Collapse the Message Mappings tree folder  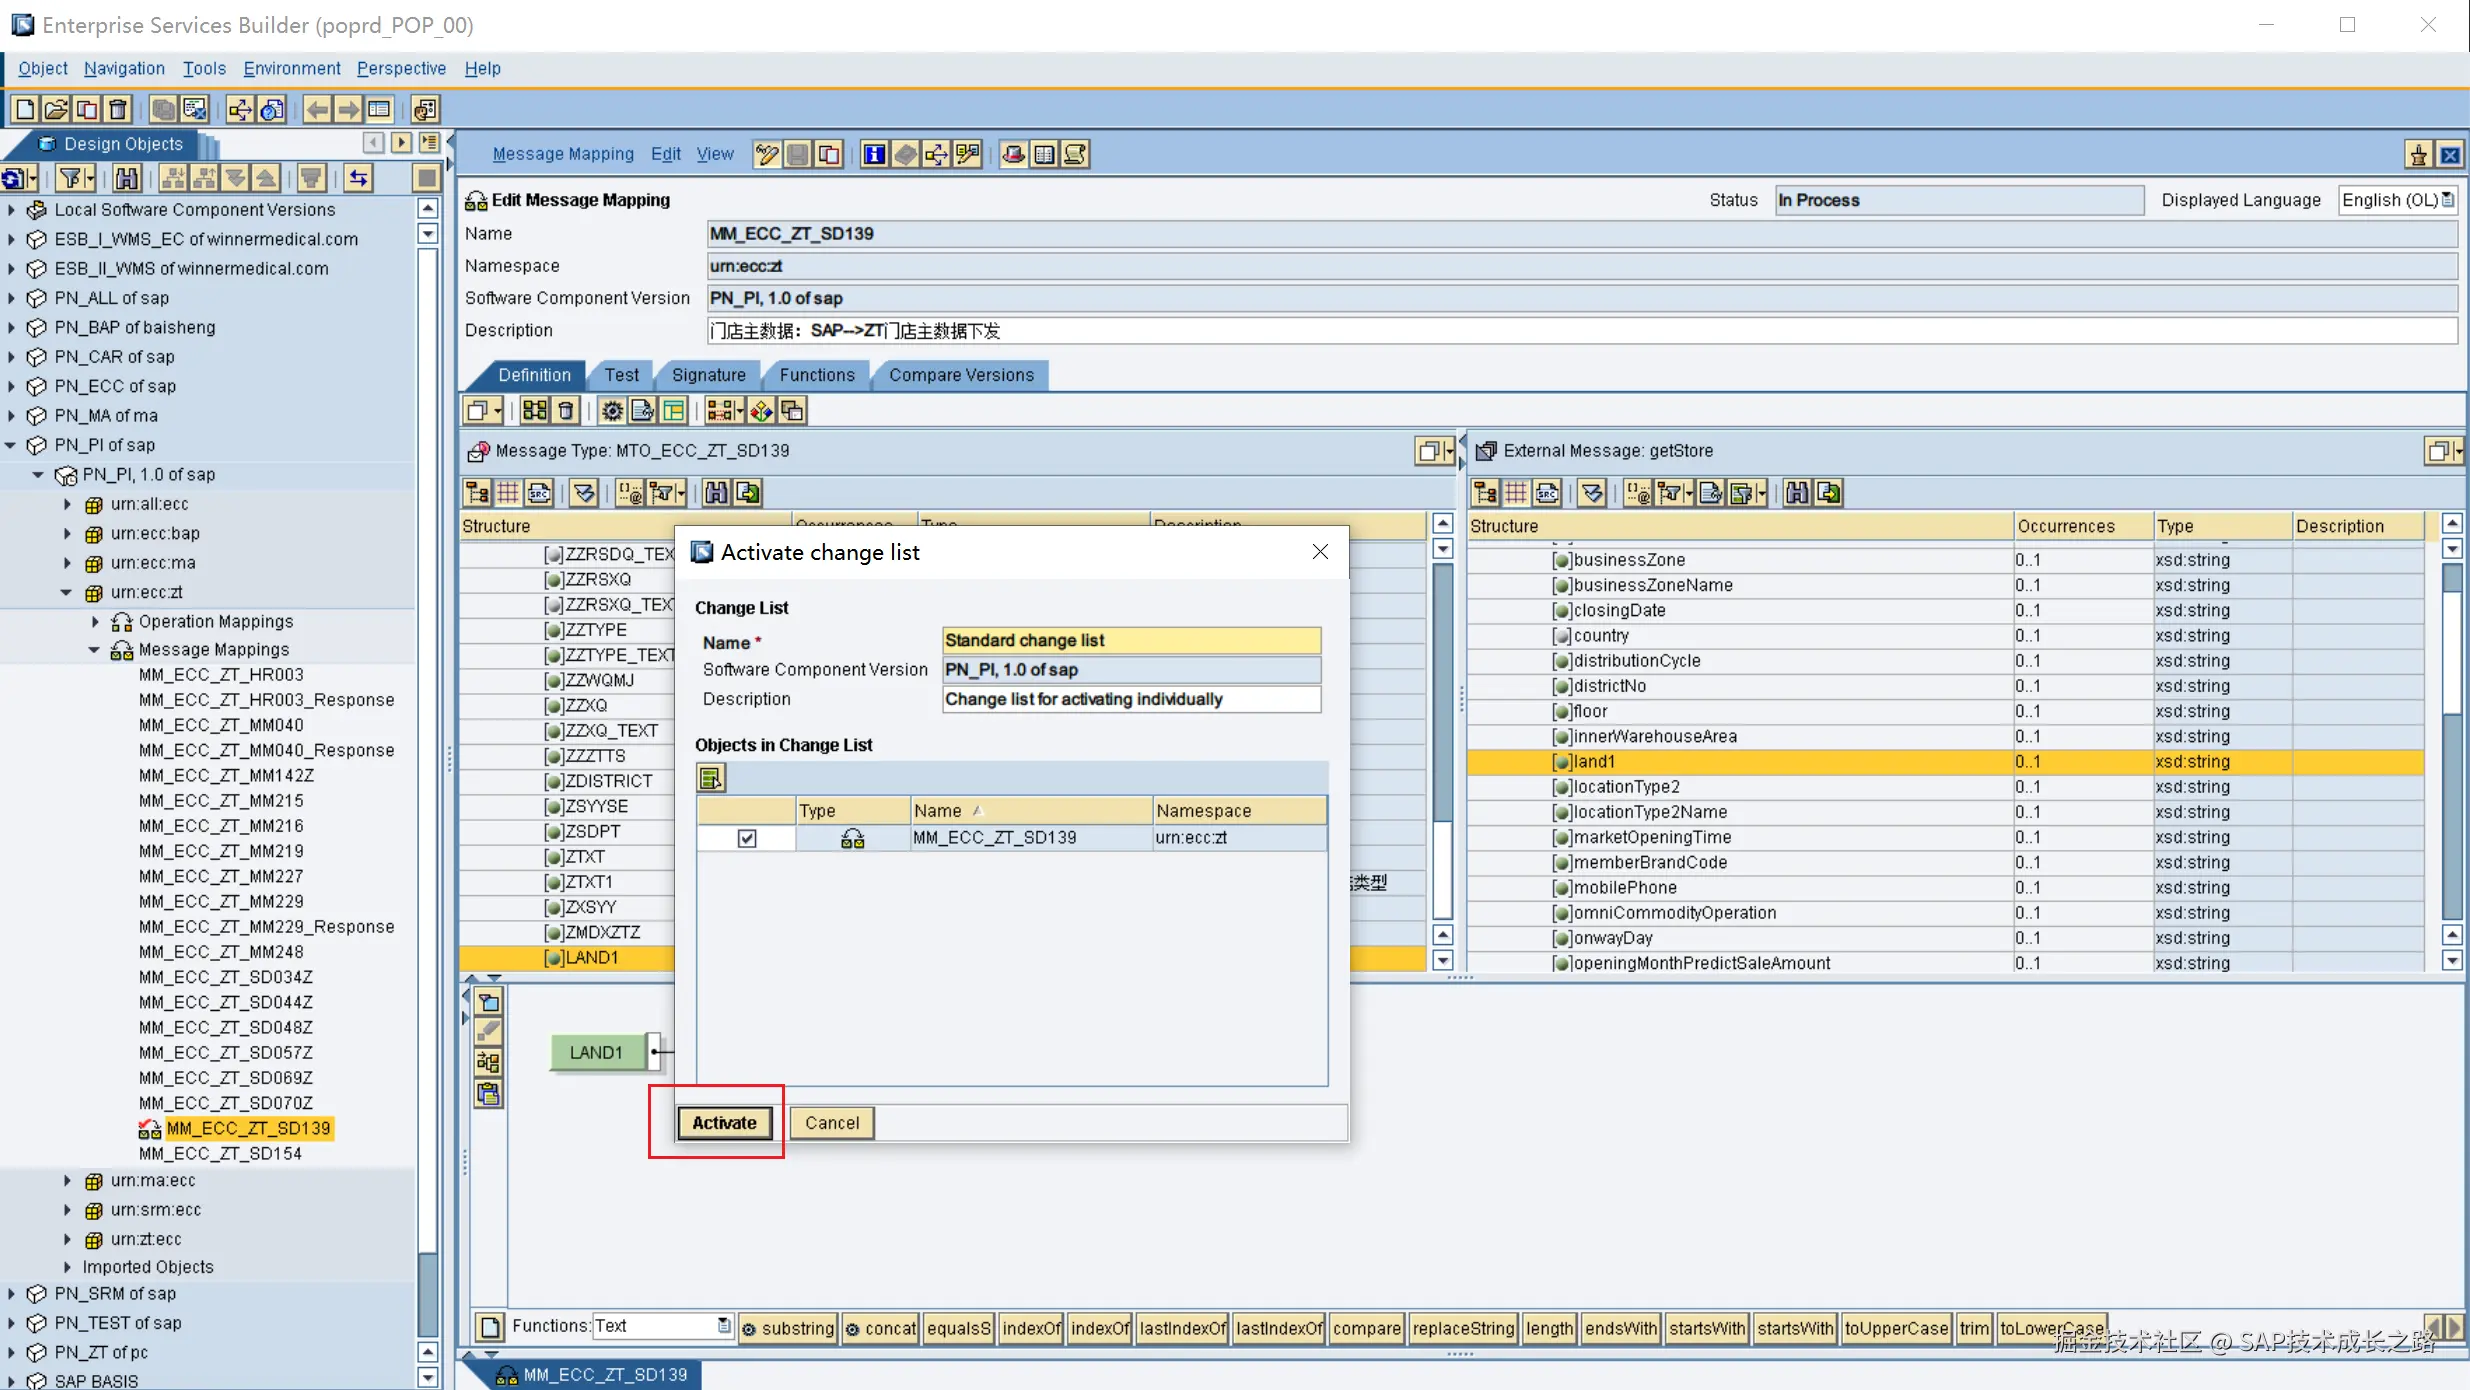[x=94, y=649]
